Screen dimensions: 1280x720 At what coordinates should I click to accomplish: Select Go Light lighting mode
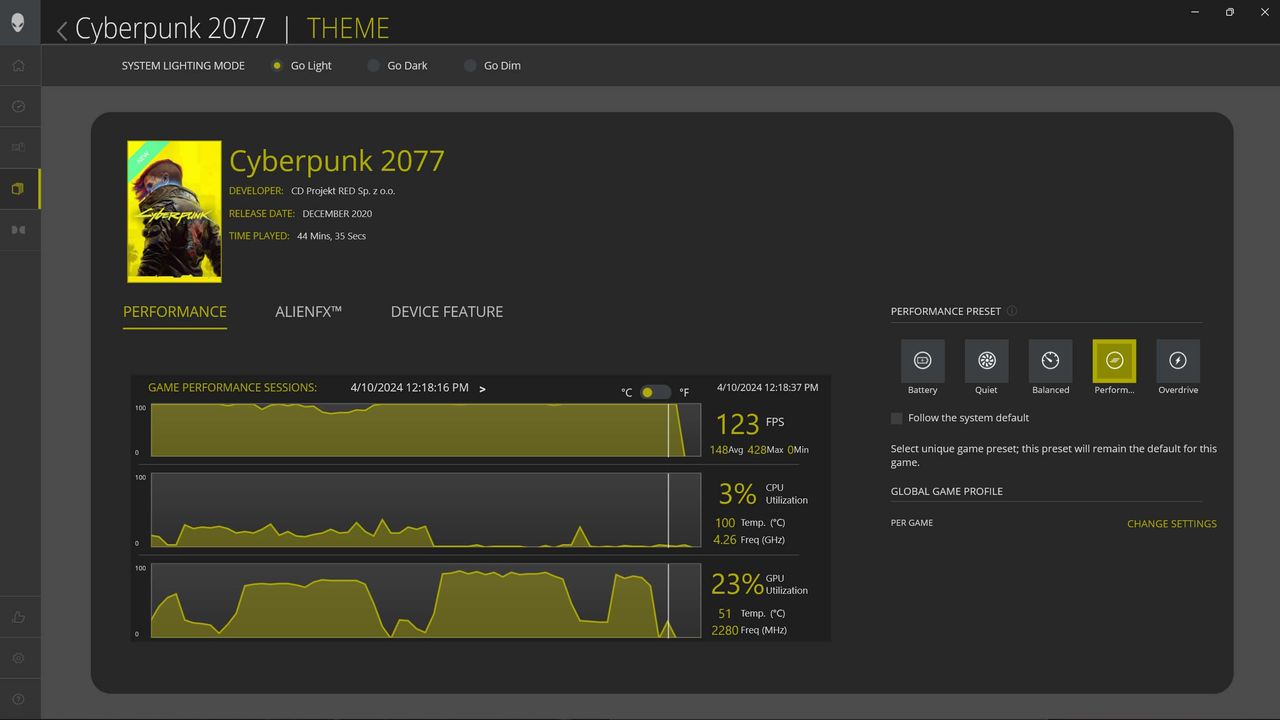pos(277,65)
